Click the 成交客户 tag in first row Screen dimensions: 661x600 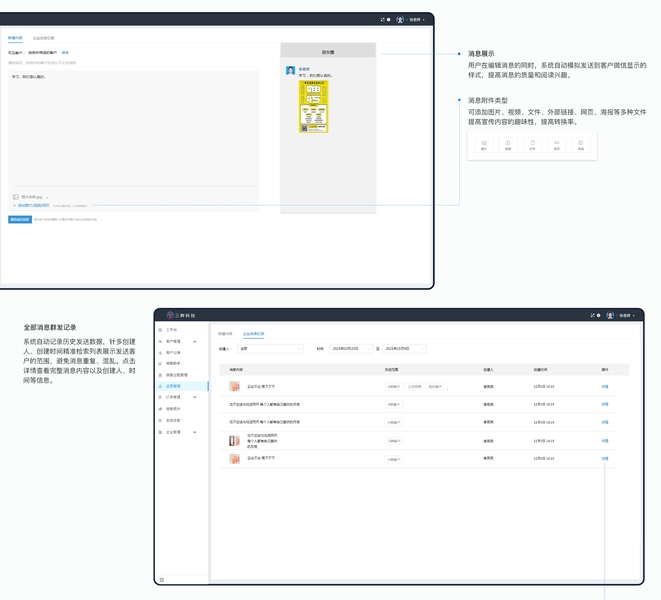435,386
